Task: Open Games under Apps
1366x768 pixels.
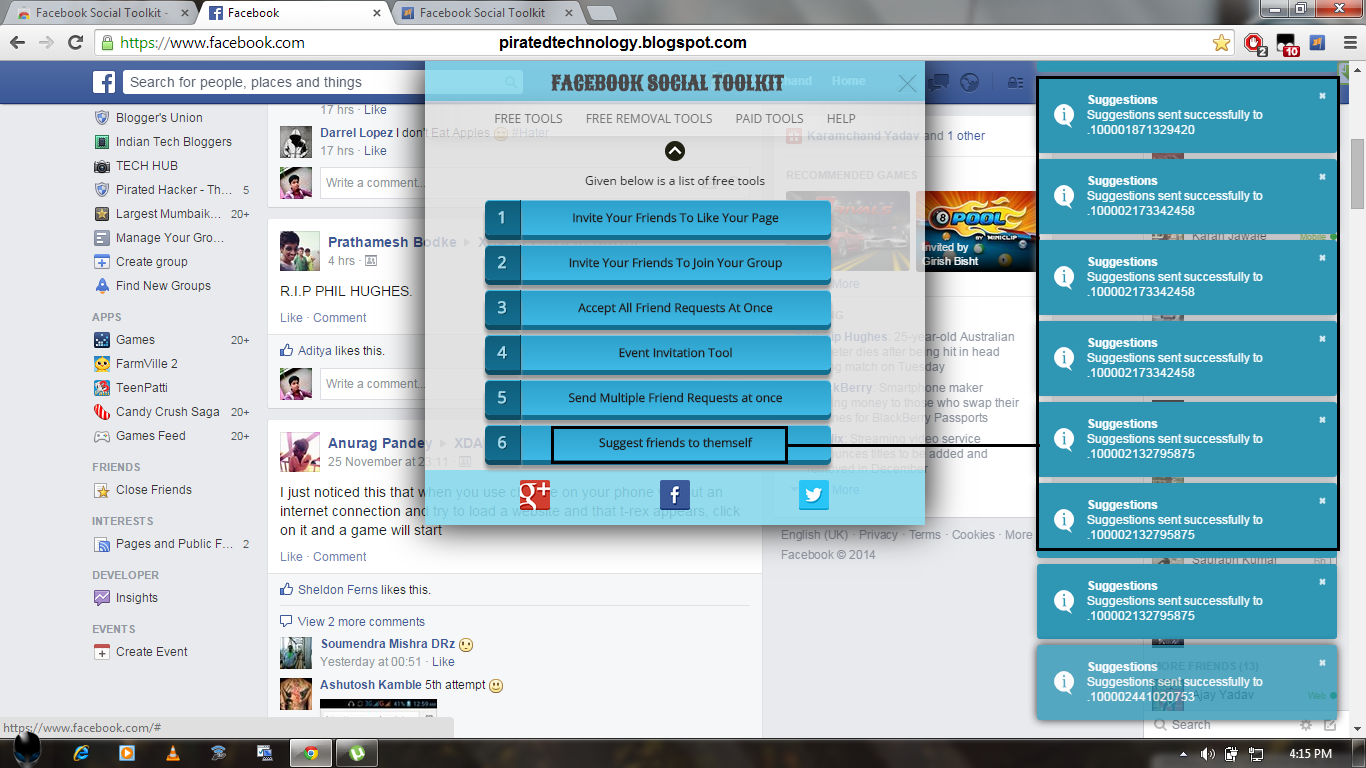Action: tap(135, 340)
